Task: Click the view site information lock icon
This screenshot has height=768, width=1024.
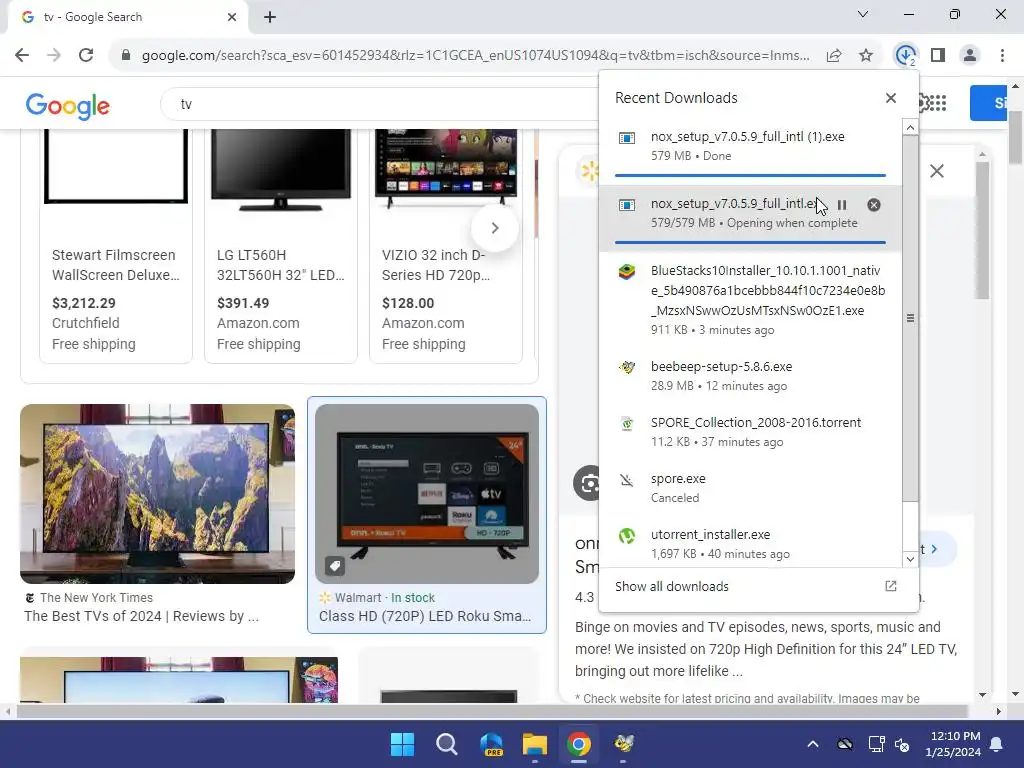Action: pyautogui.click(x=126, y=56)
